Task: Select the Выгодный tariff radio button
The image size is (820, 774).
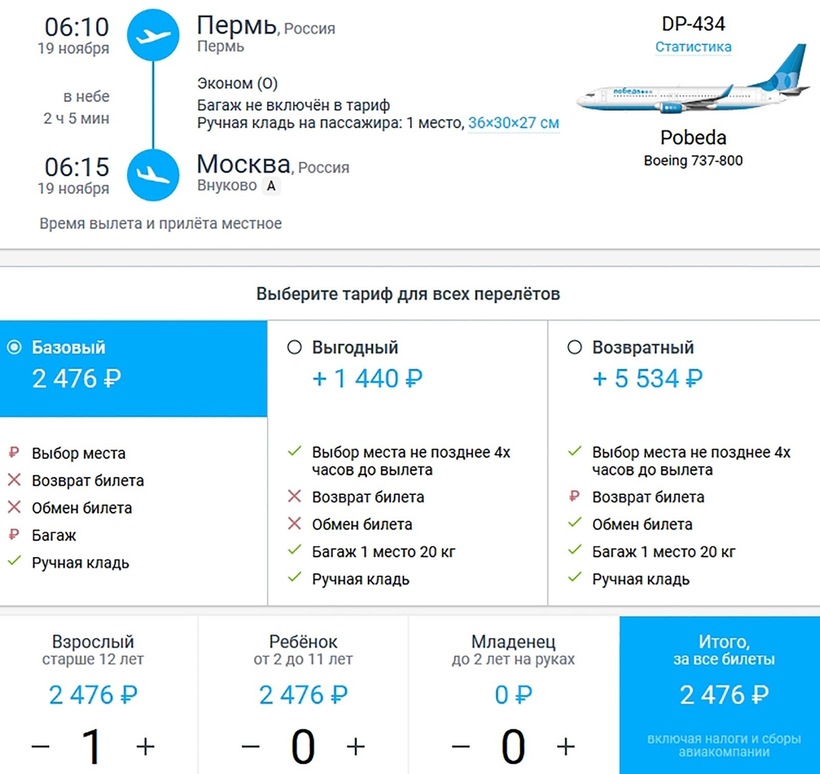Action: pos(294,348)
